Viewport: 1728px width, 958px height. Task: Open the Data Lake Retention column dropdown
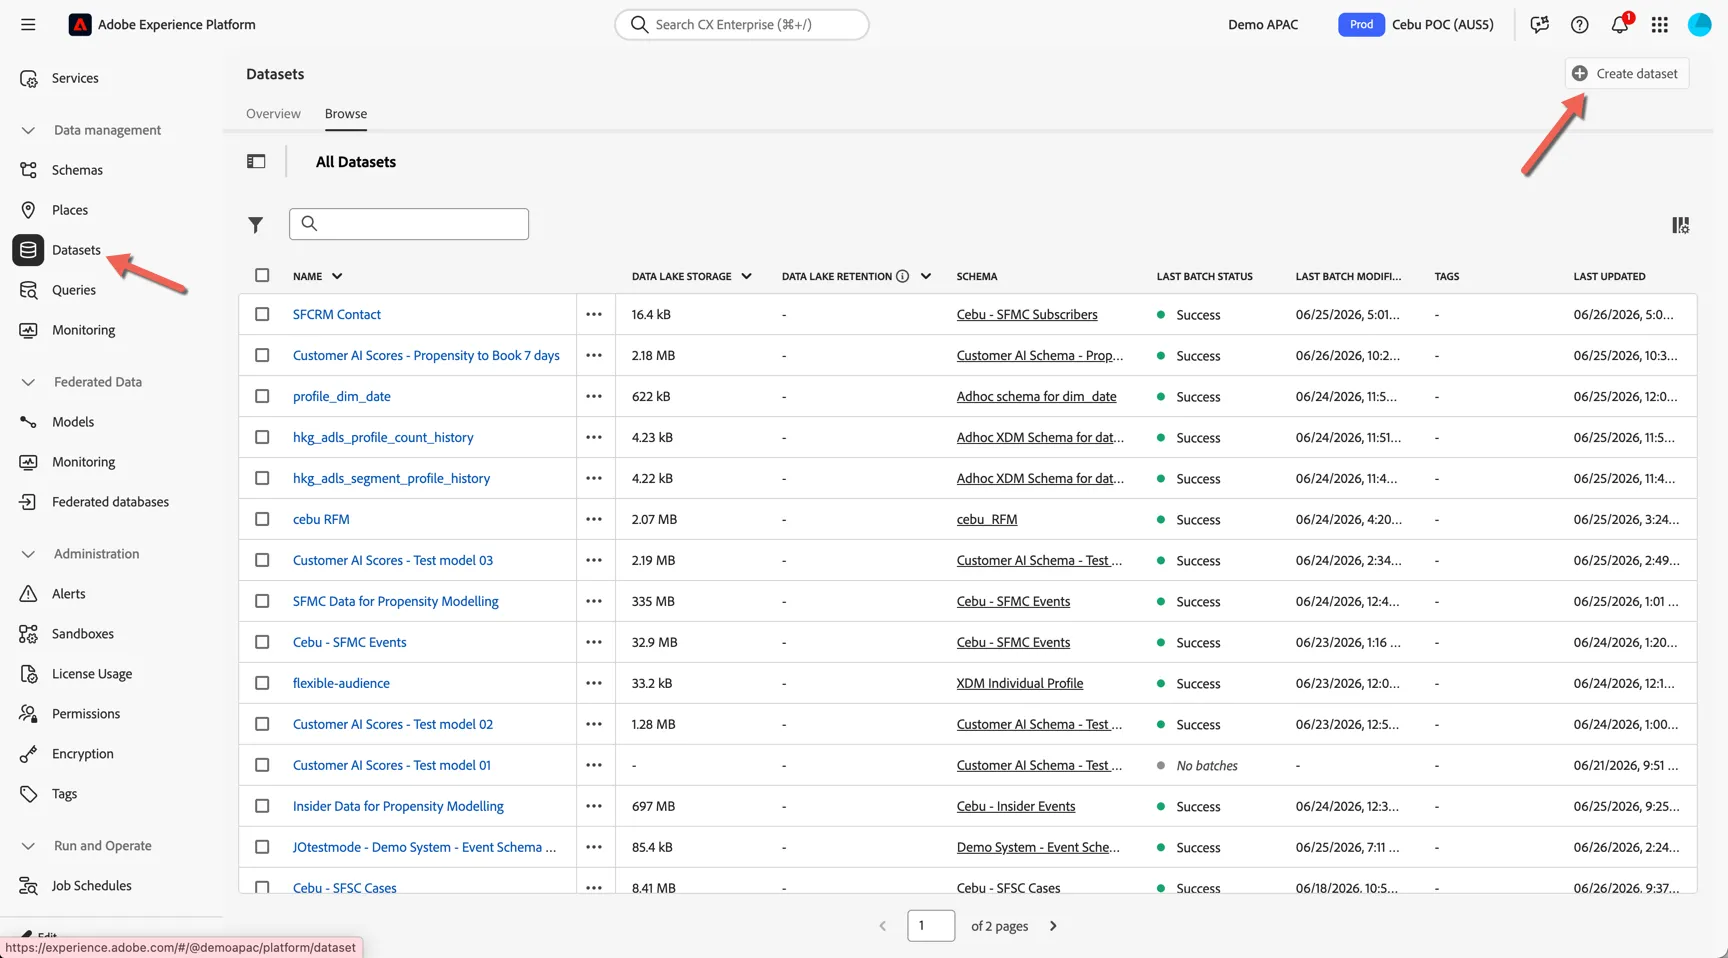926,276
